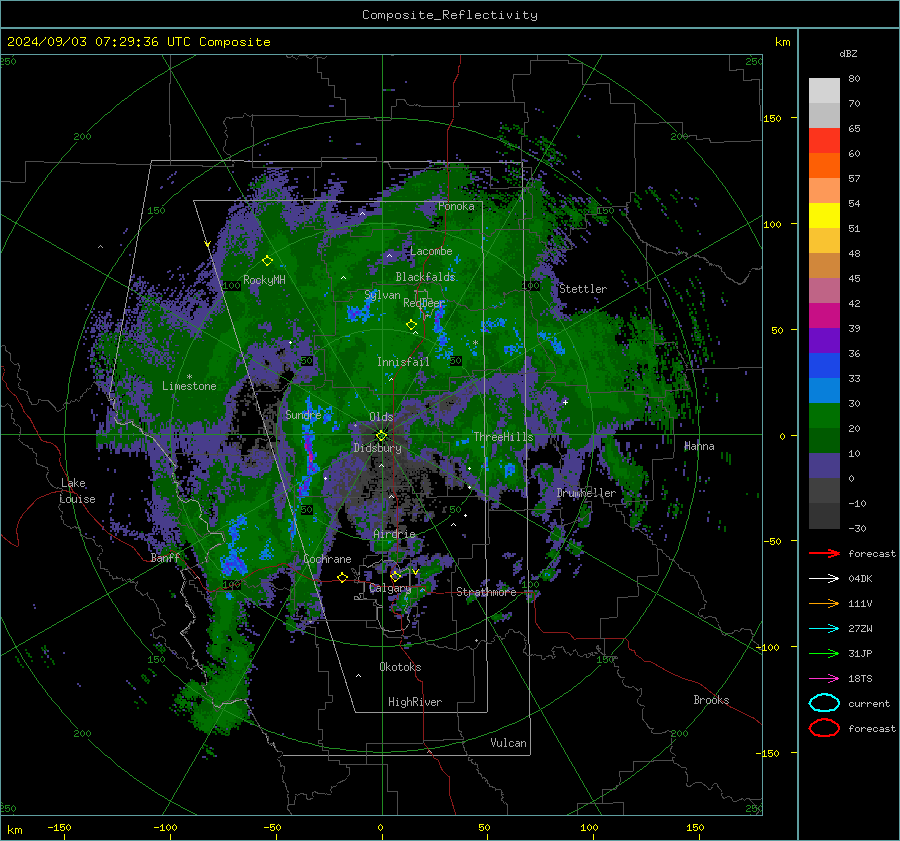900x841 pixels.
Task: Click the cyan current ellipse legend icon
Action: [824, 703]
